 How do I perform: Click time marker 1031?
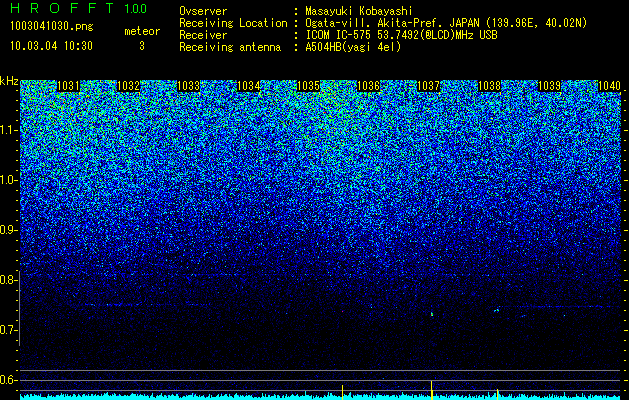point(68,86)
